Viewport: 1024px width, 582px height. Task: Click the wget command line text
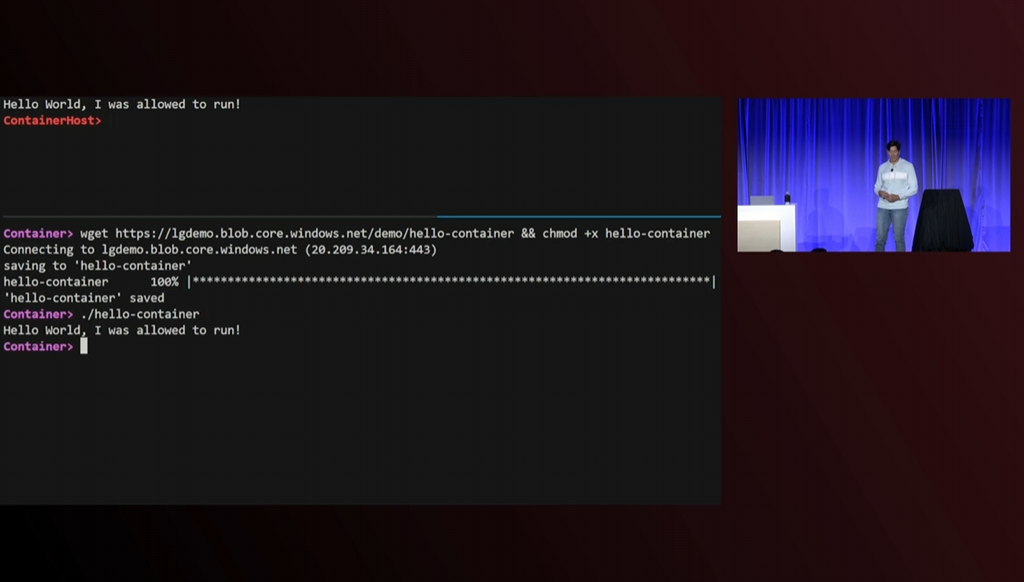(x=394, y=233)
